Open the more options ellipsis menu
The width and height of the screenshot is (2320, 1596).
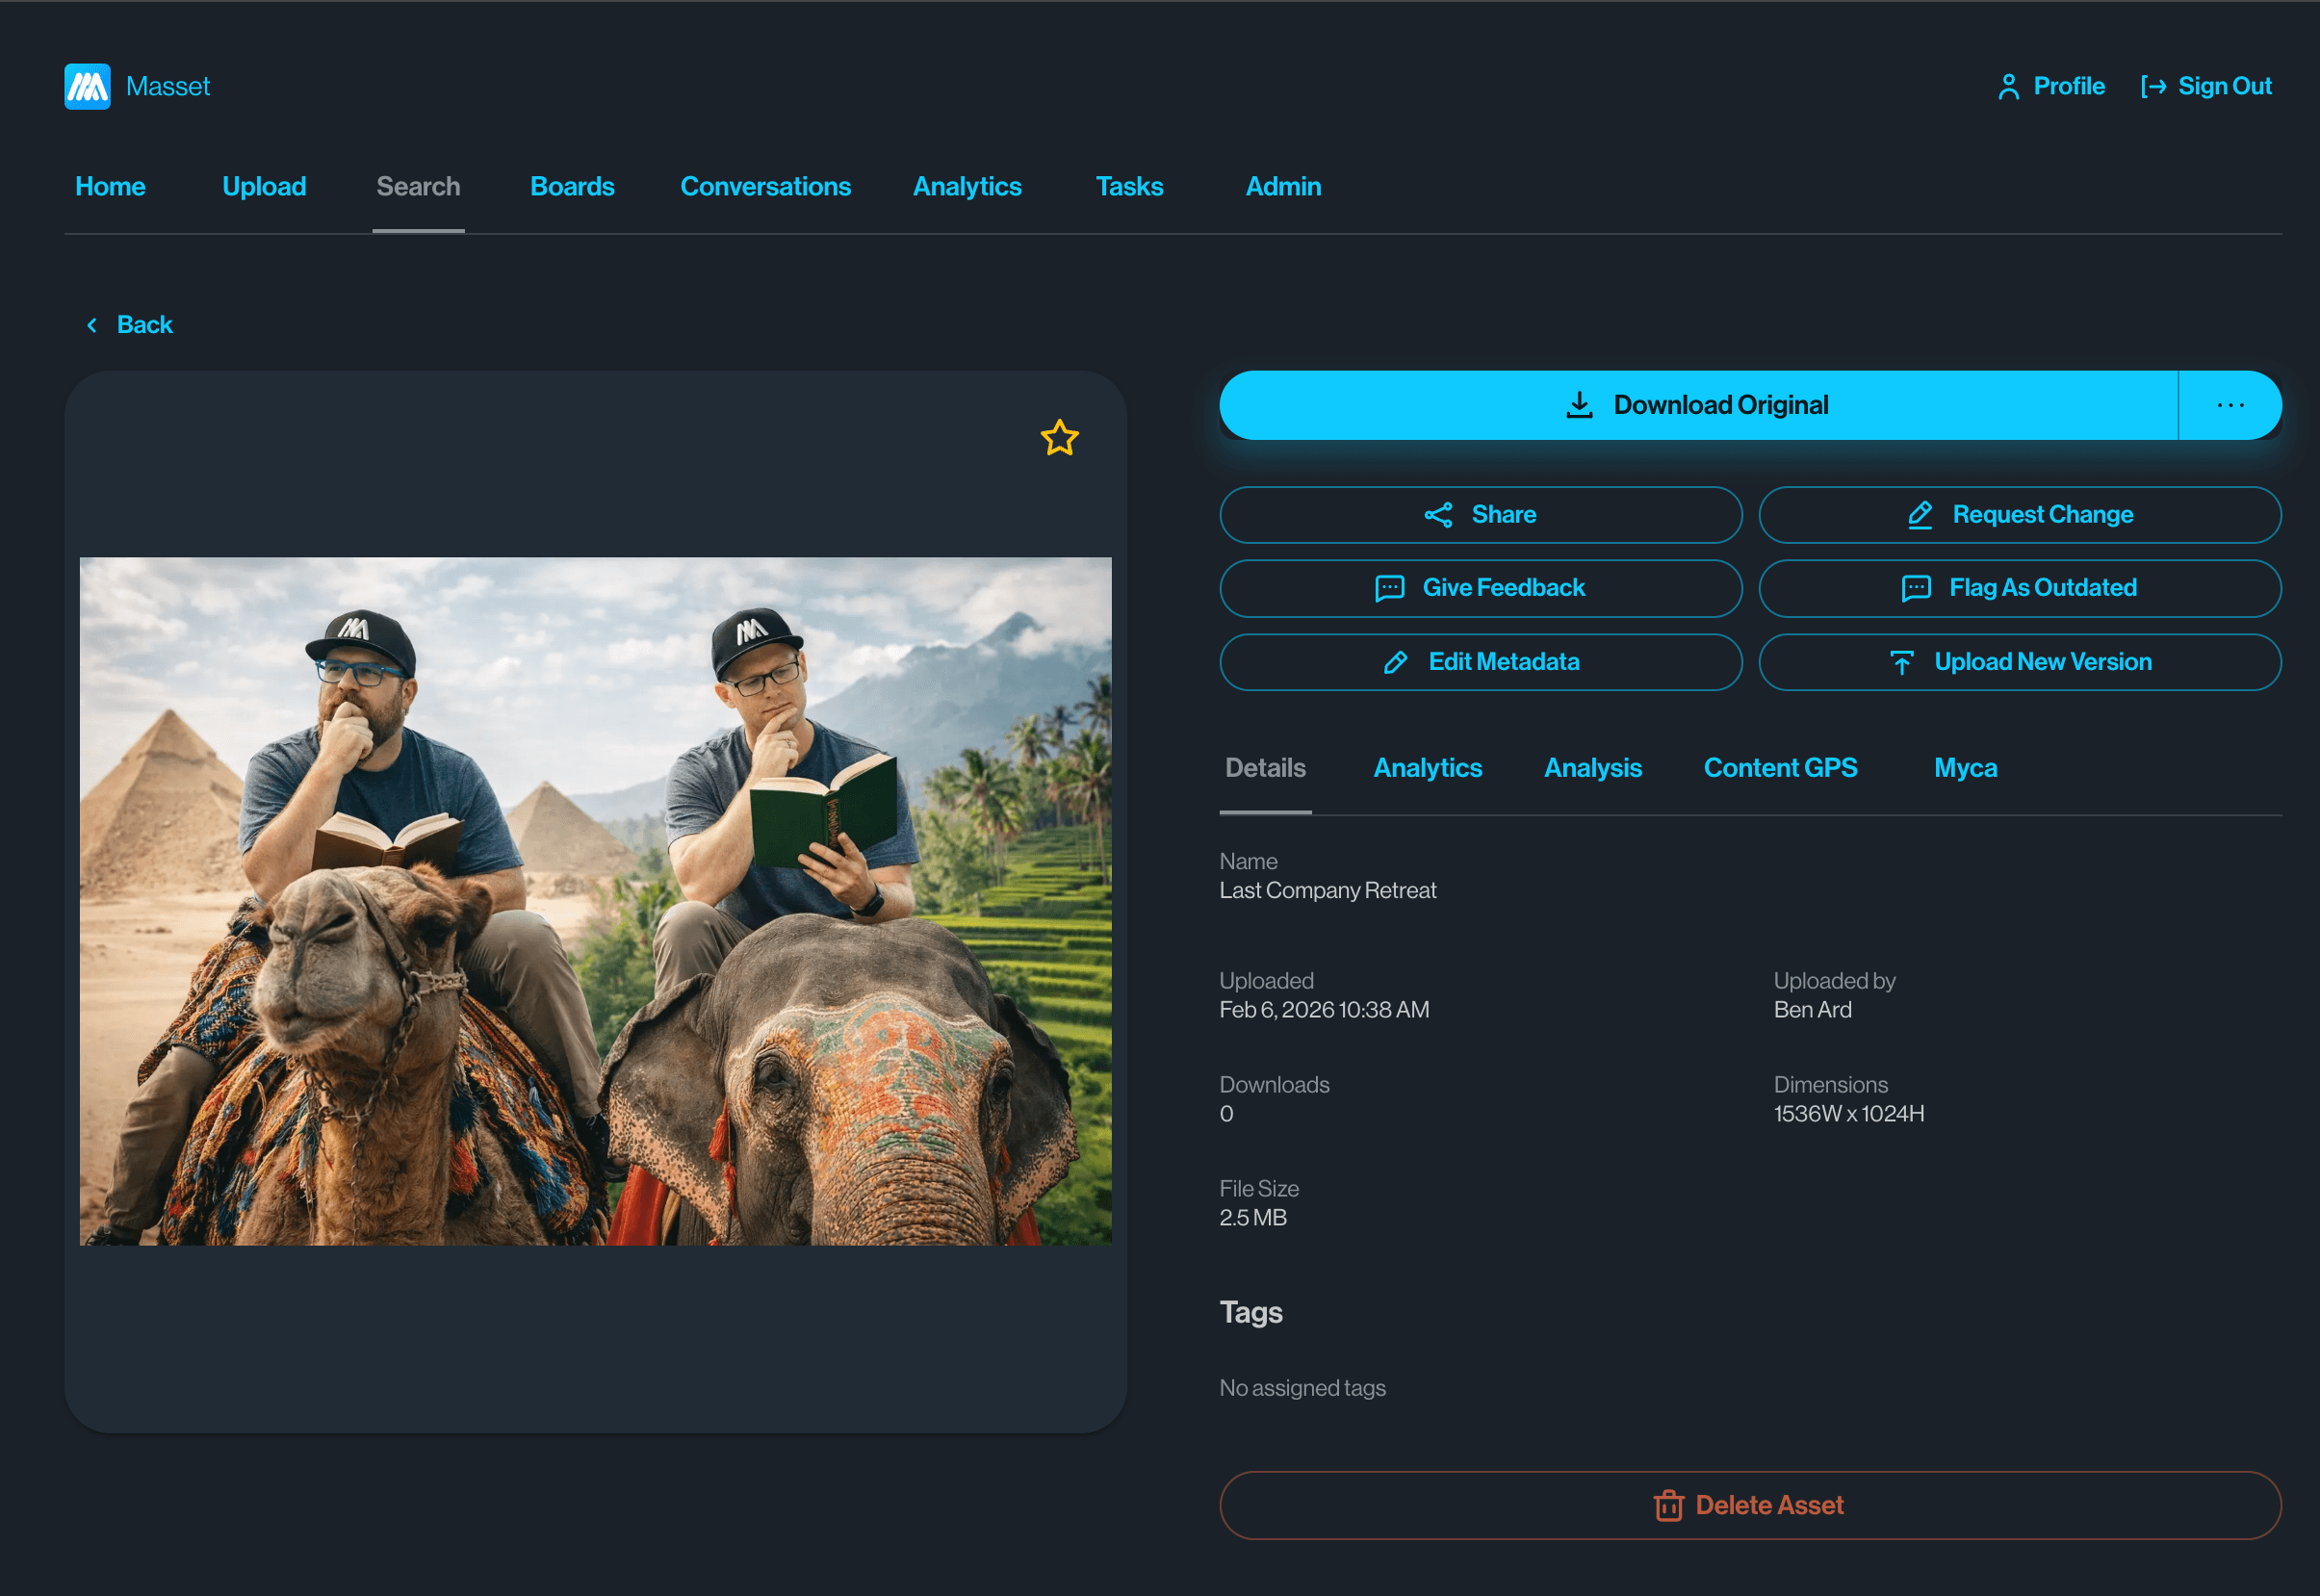[2231, 405]
